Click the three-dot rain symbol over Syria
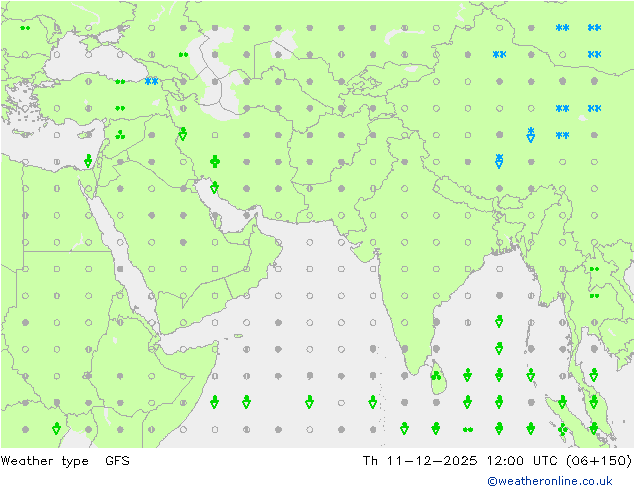 point(120,135)
